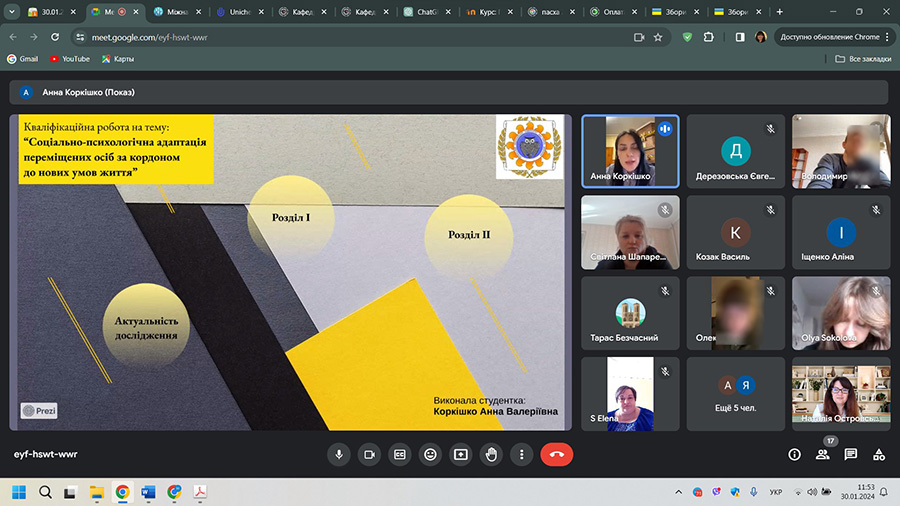Click the present screen icon
The height and width of the screenshot is (506, 900).
tap(461, 454)
